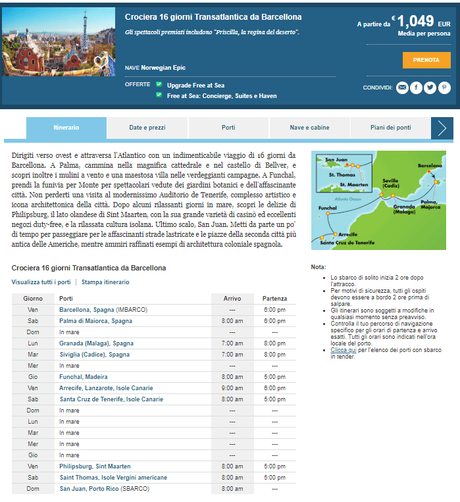The image size is (460, 502).
Task: Toggle the Upgrade Free at Sea checkmark
Action: 159,84
